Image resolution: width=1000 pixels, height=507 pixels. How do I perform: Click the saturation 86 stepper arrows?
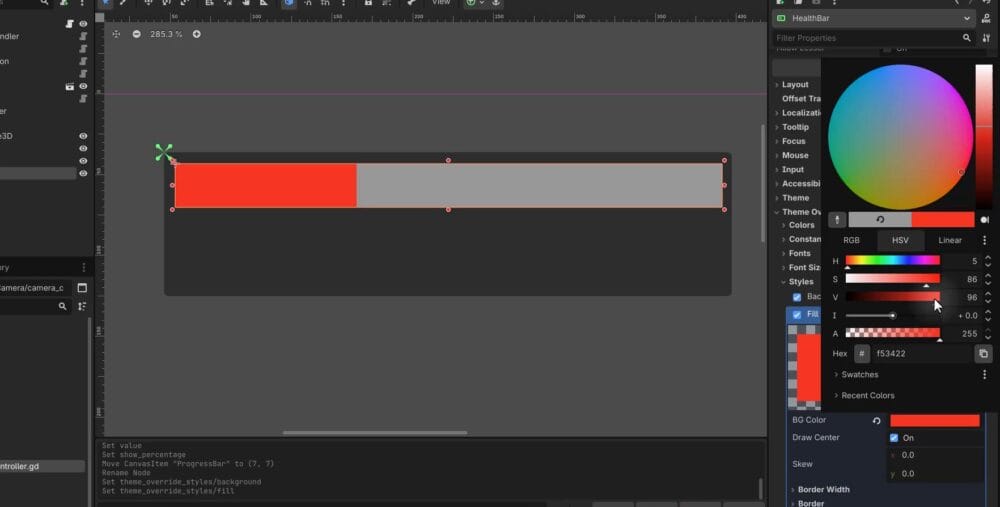988,279
